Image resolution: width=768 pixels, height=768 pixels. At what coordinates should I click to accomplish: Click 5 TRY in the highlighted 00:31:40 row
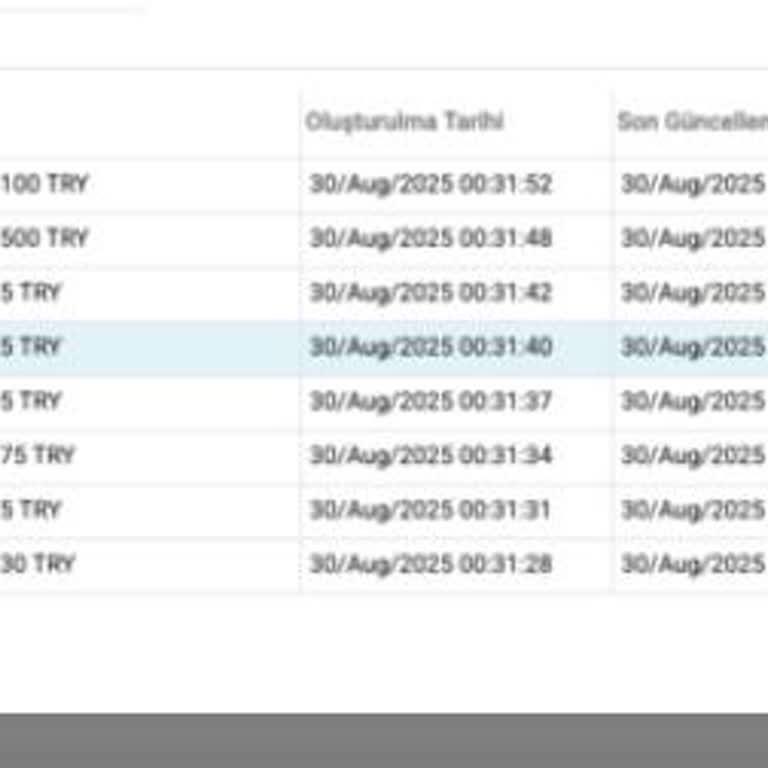pyautogui.click(x=30, y=347)
